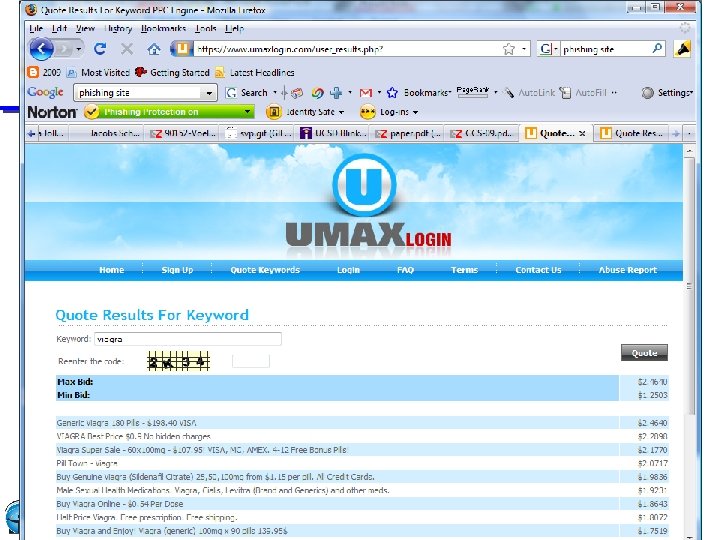Screen dimensions: 720x540
Task: Click the PageRank indicator in Google toolbar
Action: pos(472,91)
